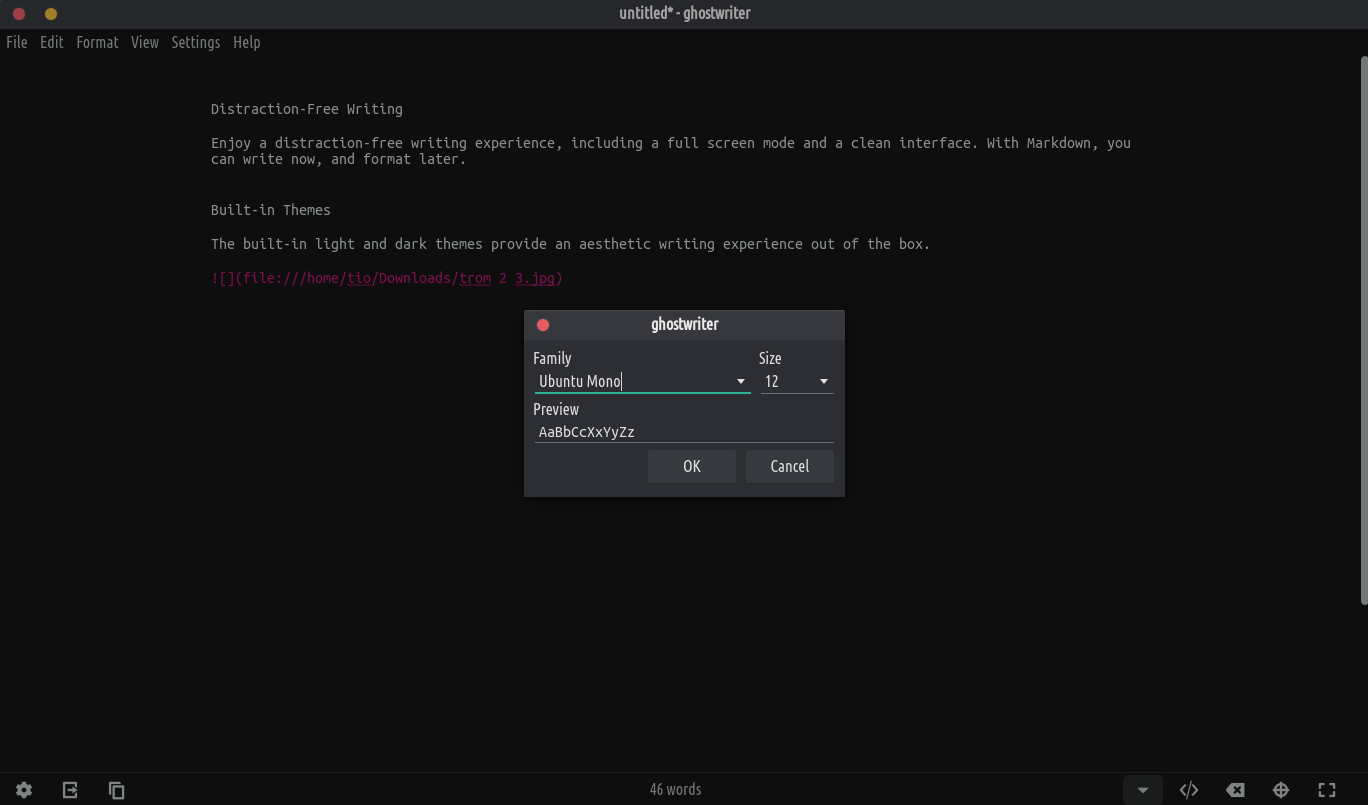Cancel the font dialog

point(790,466)
